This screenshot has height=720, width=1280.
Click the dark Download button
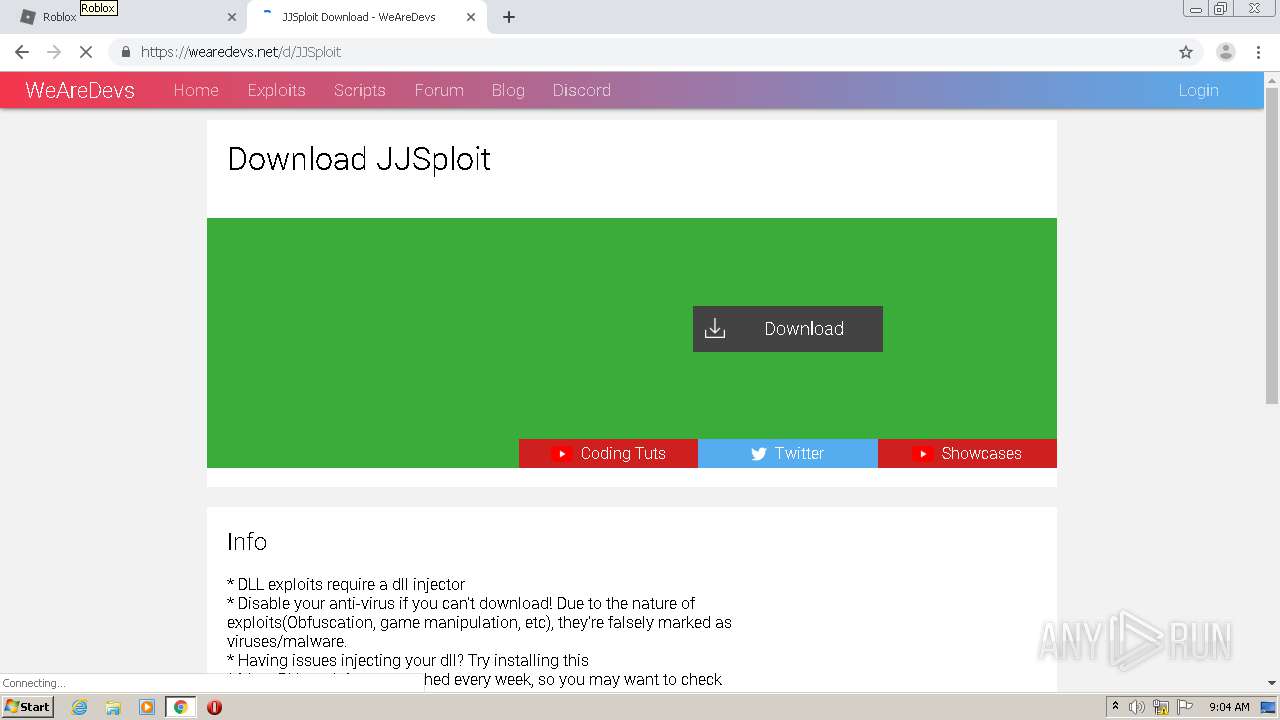pos(788,329)
